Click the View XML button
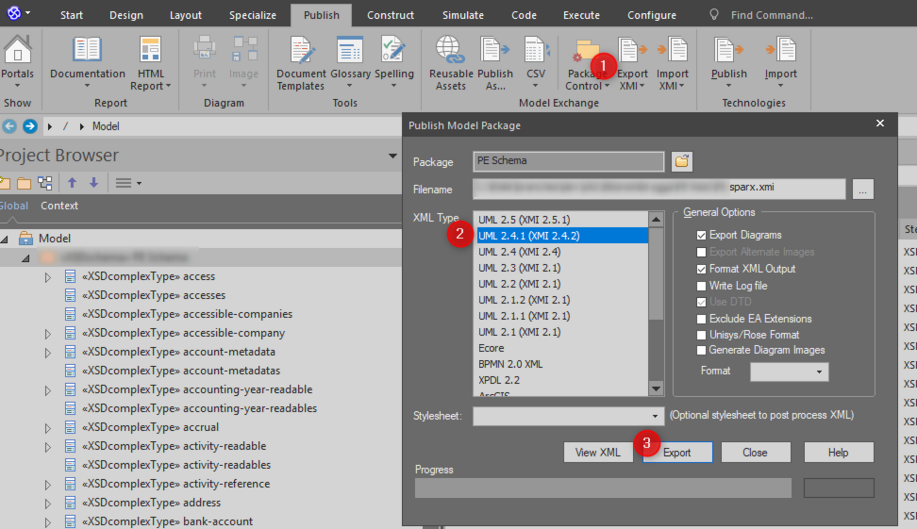 pyautogui.click(x=598, y=452)
